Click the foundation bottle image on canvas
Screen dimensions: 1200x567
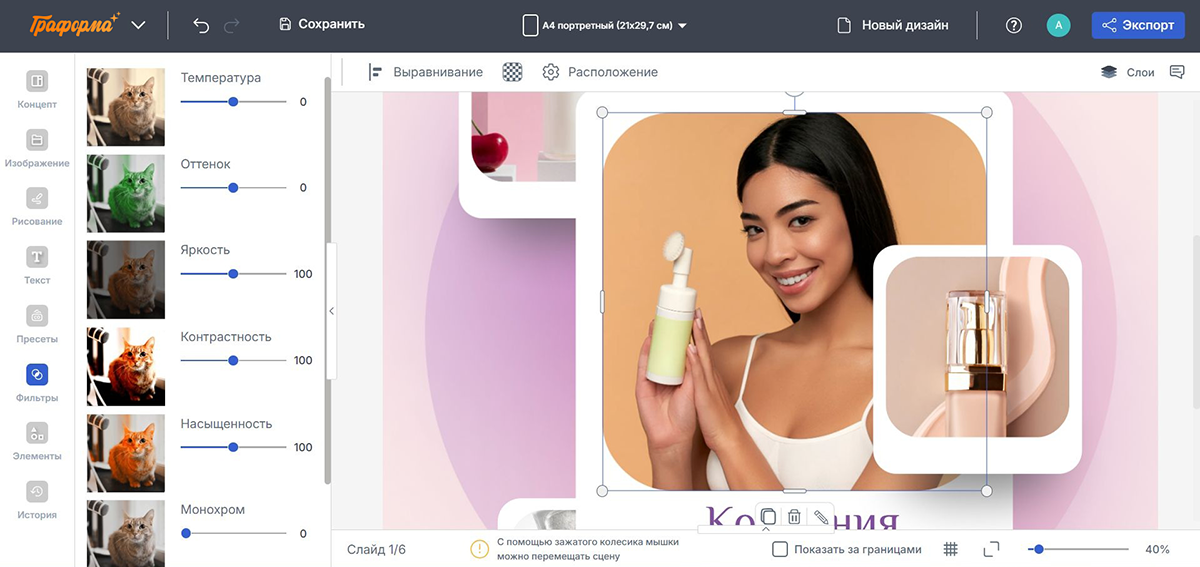977,347
